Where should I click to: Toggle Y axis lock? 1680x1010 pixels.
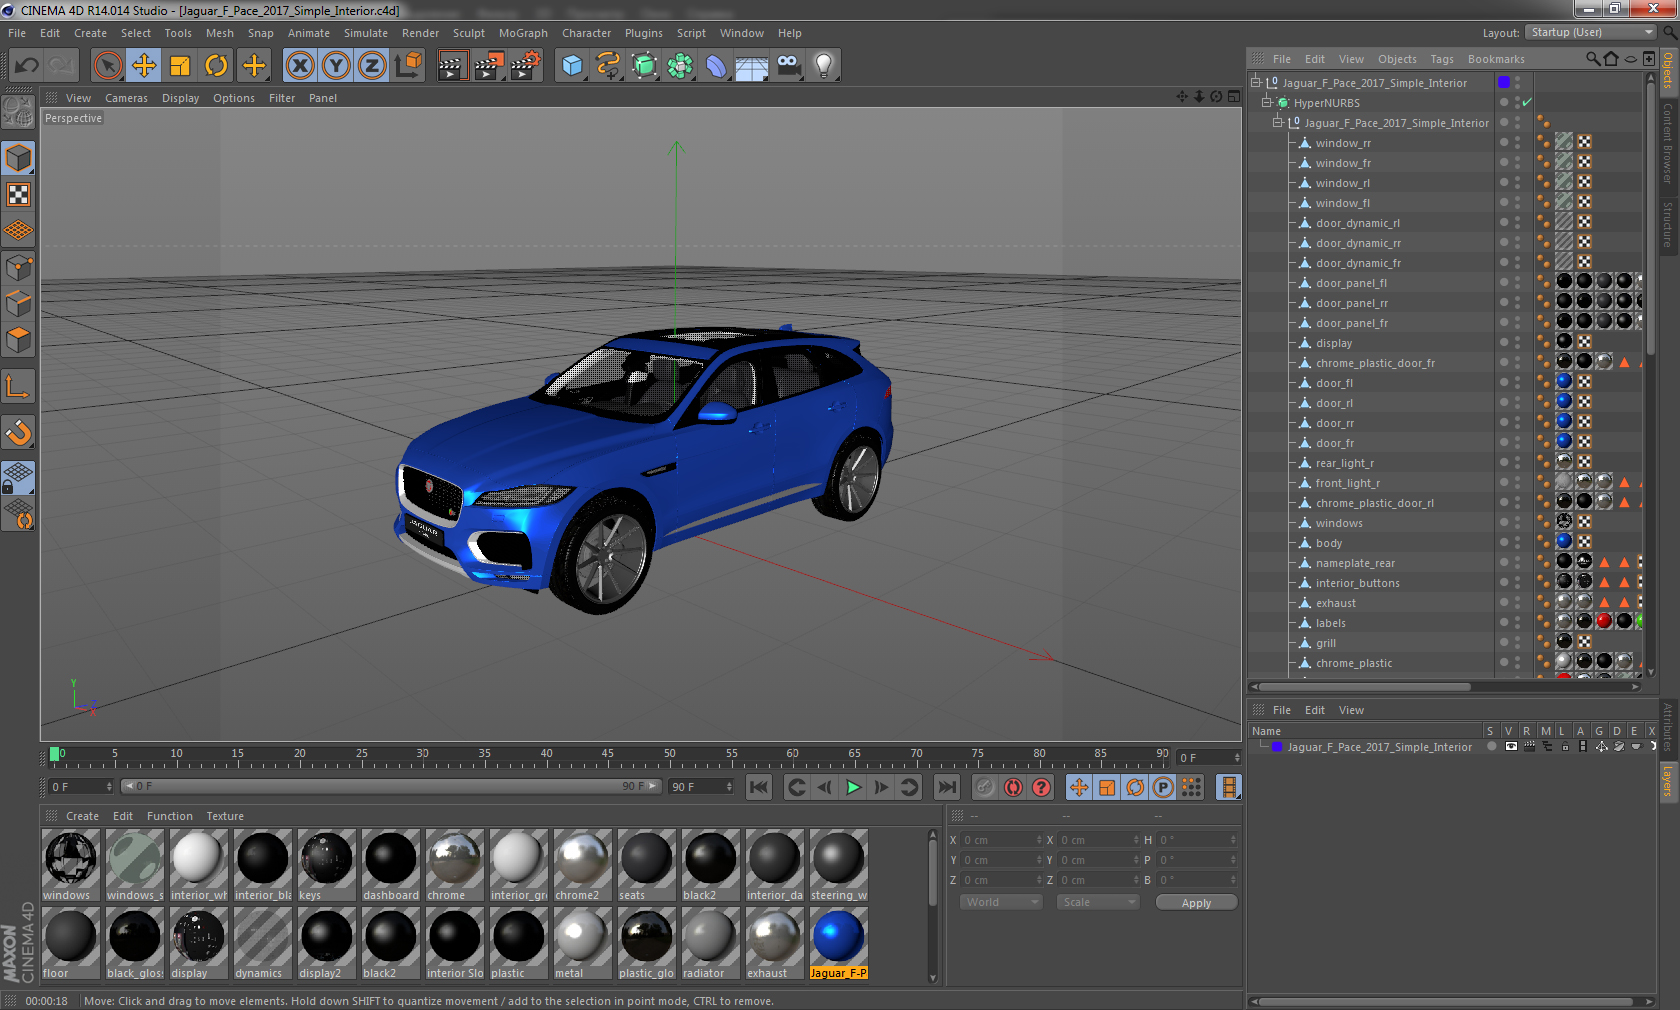336,66
